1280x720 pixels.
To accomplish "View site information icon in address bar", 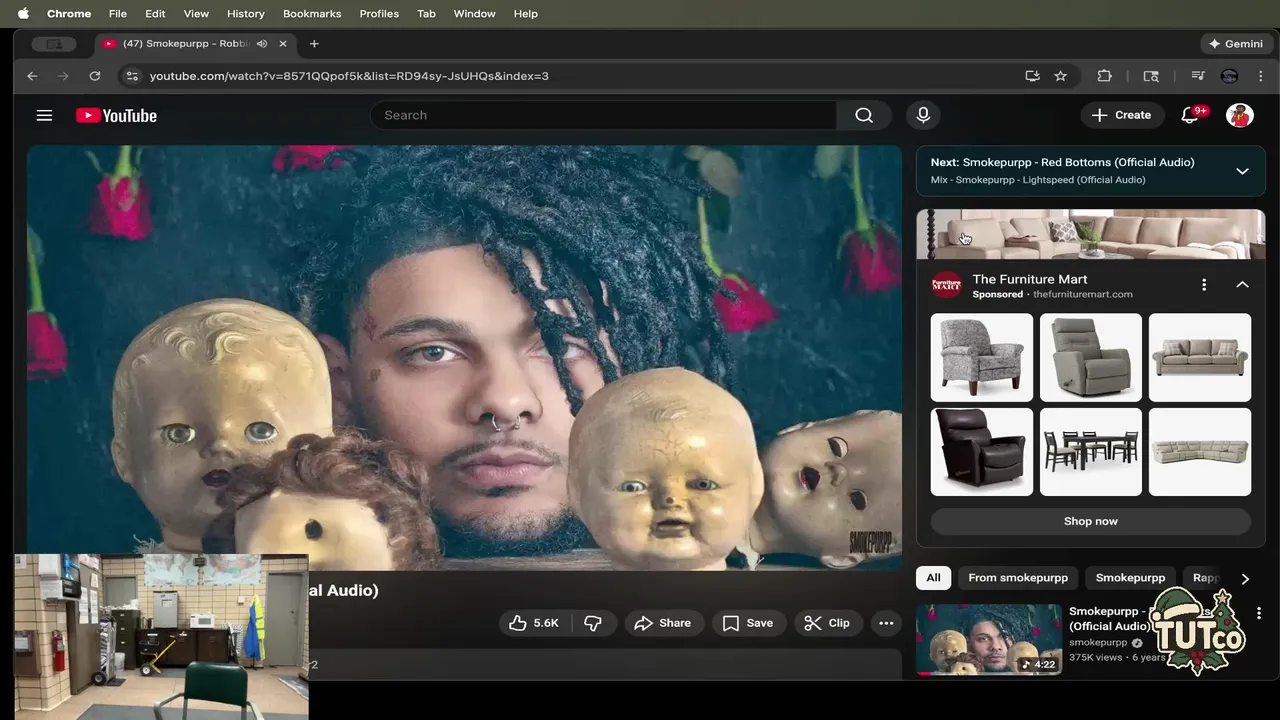I will tap(130, 76).
